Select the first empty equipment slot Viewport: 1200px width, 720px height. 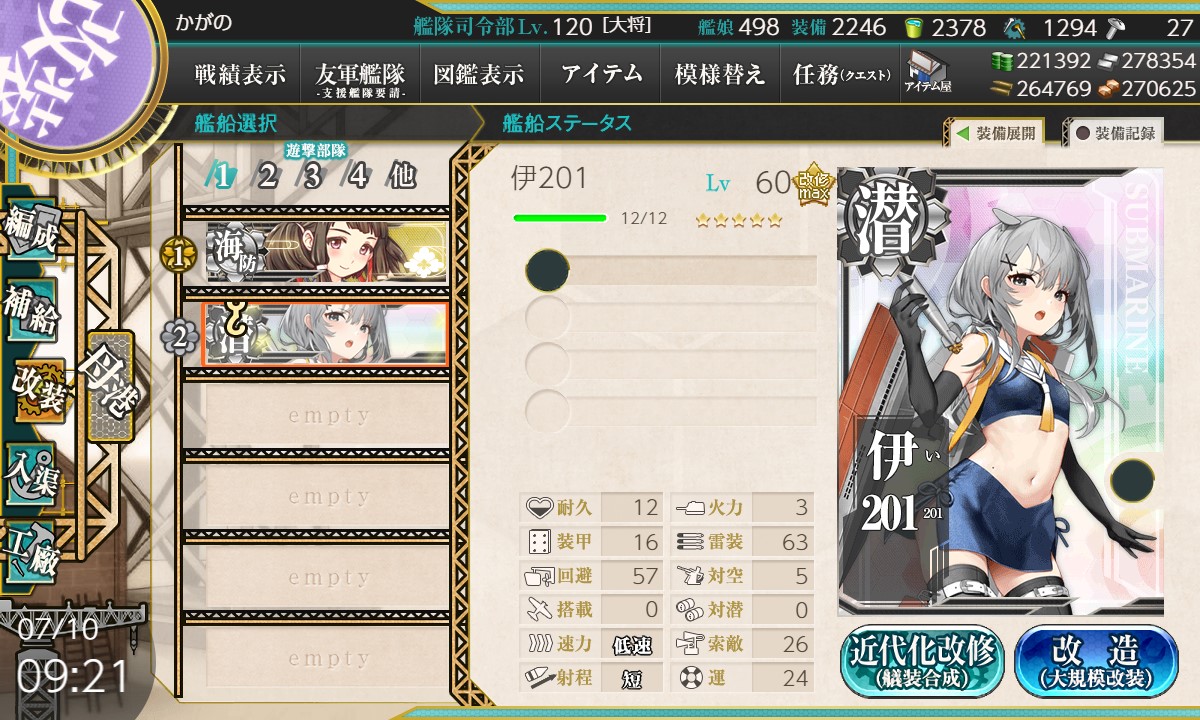point(671,270)
